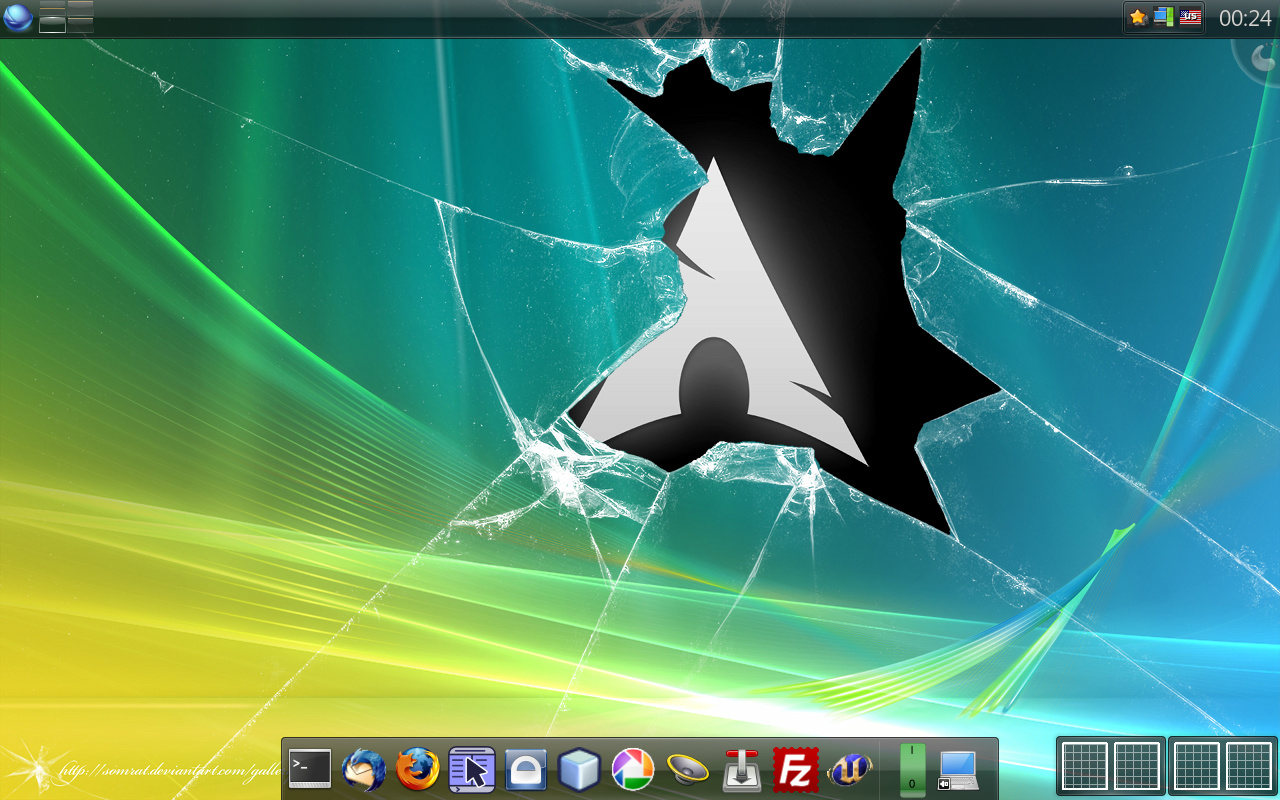Viewport: 1280px width, 800px height.
Task: Launch Unreal Tournament from the dock
Action: click(850, 770)
